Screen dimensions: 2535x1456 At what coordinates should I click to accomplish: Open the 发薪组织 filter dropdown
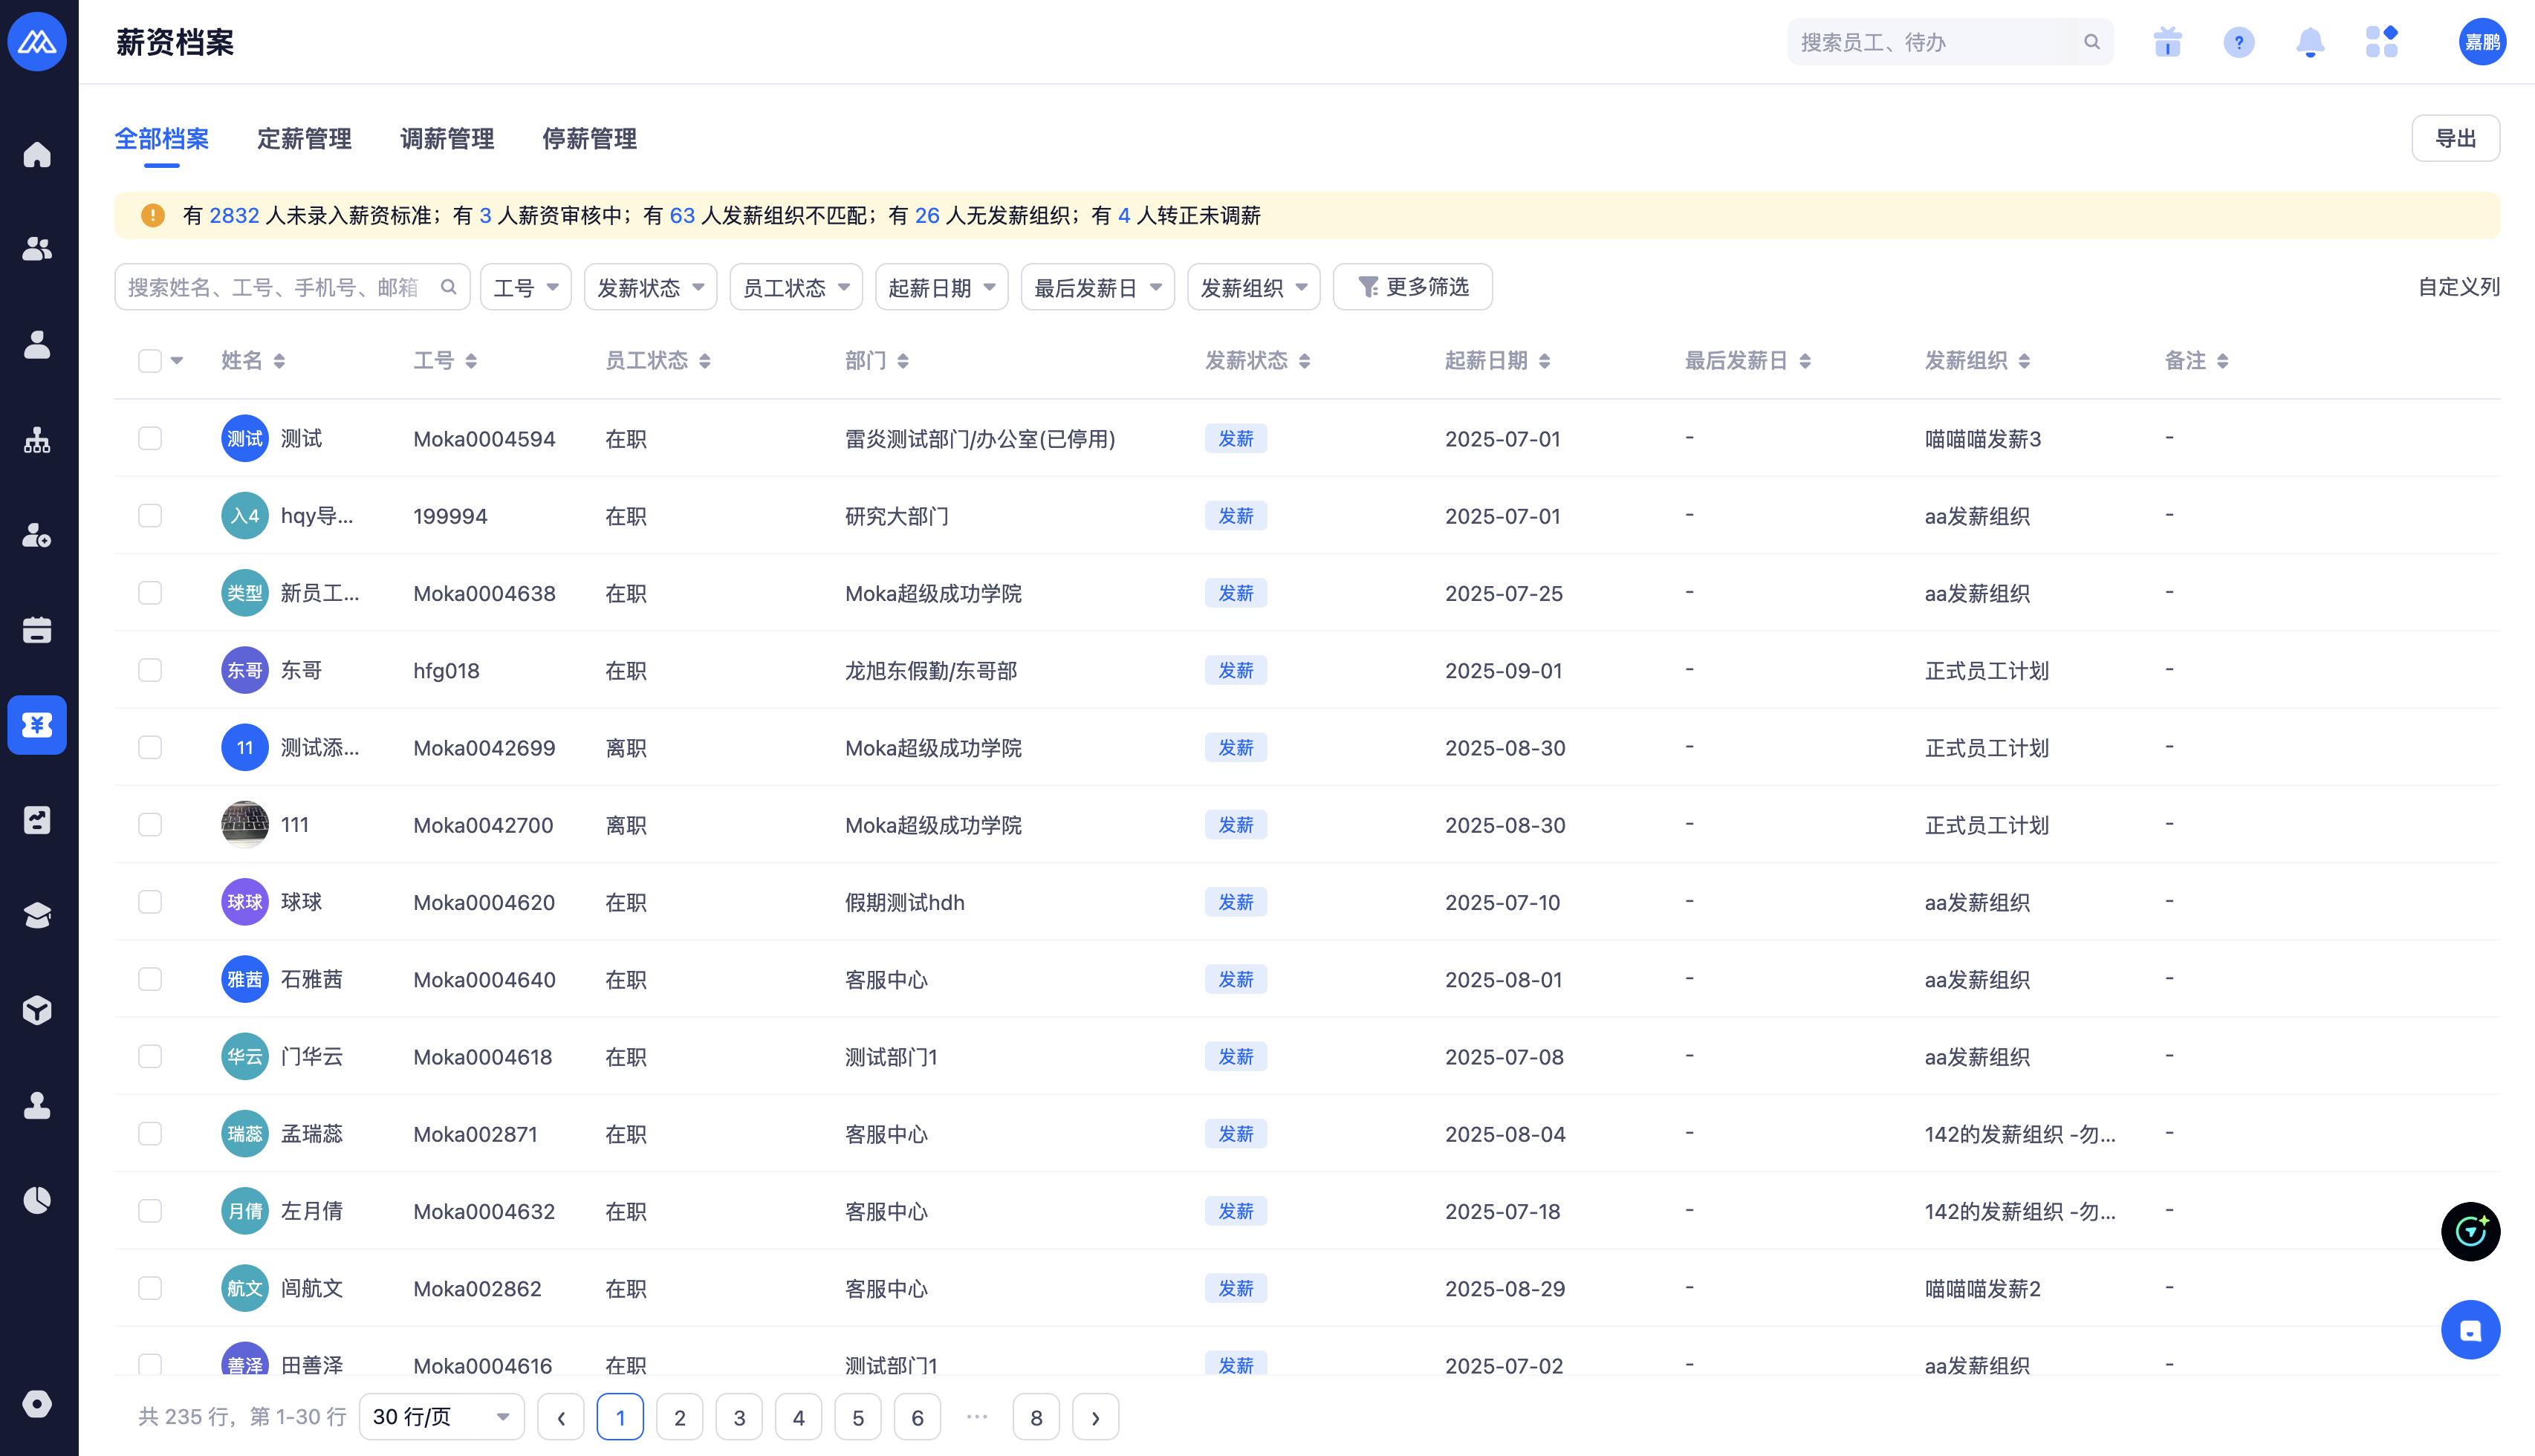point(1253,288)
